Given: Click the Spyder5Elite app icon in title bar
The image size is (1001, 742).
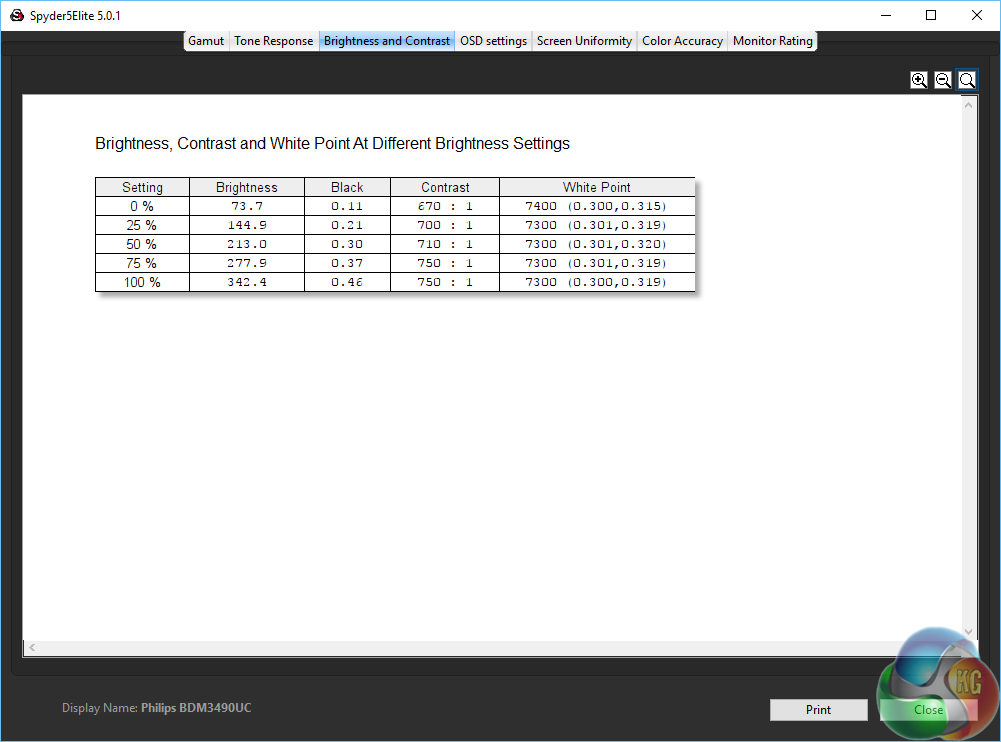Looking at the screenshot, I should tap(17, 15).
